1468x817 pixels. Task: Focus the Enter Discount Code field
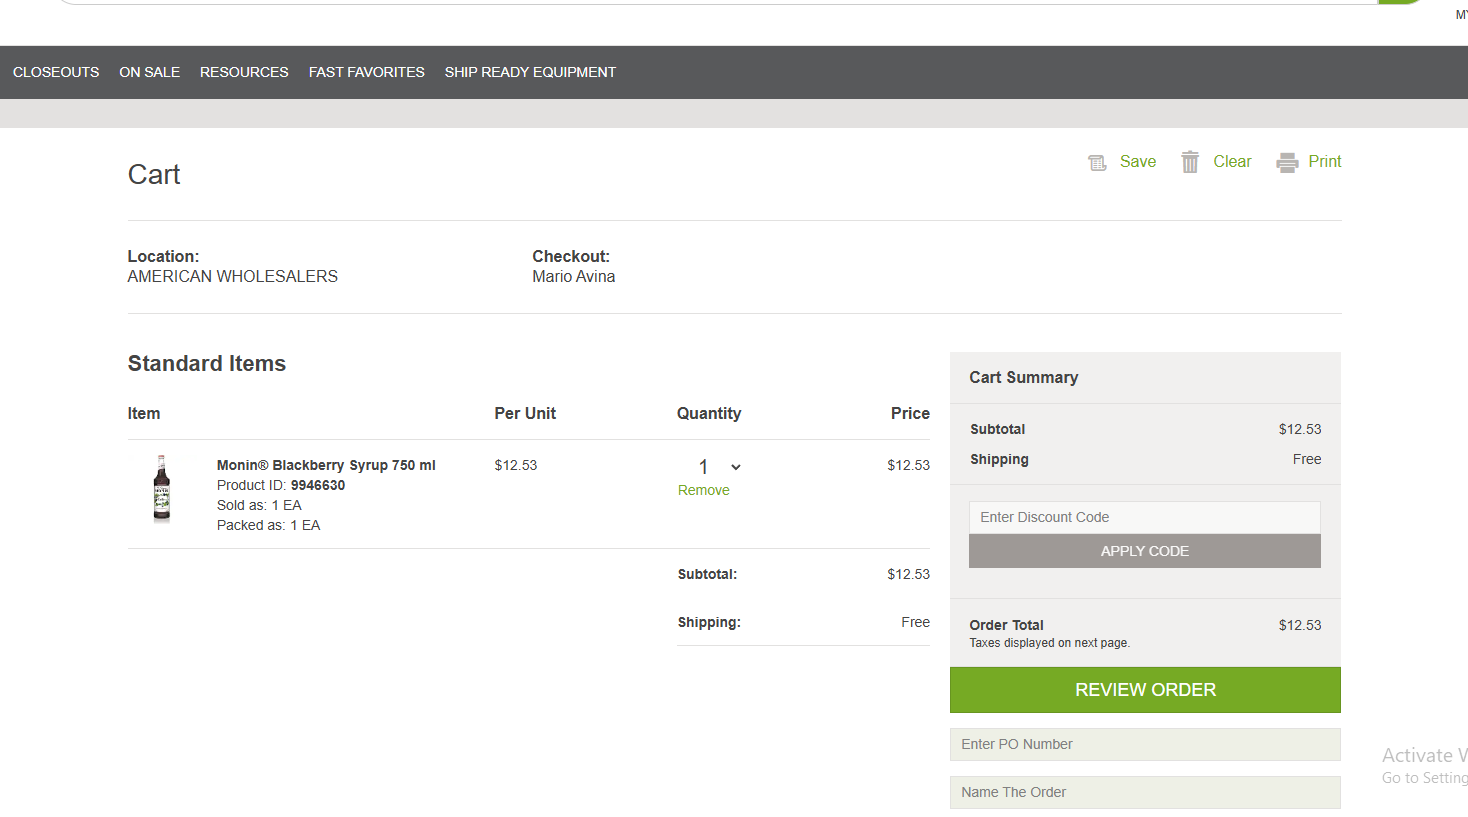[1145, 517]
